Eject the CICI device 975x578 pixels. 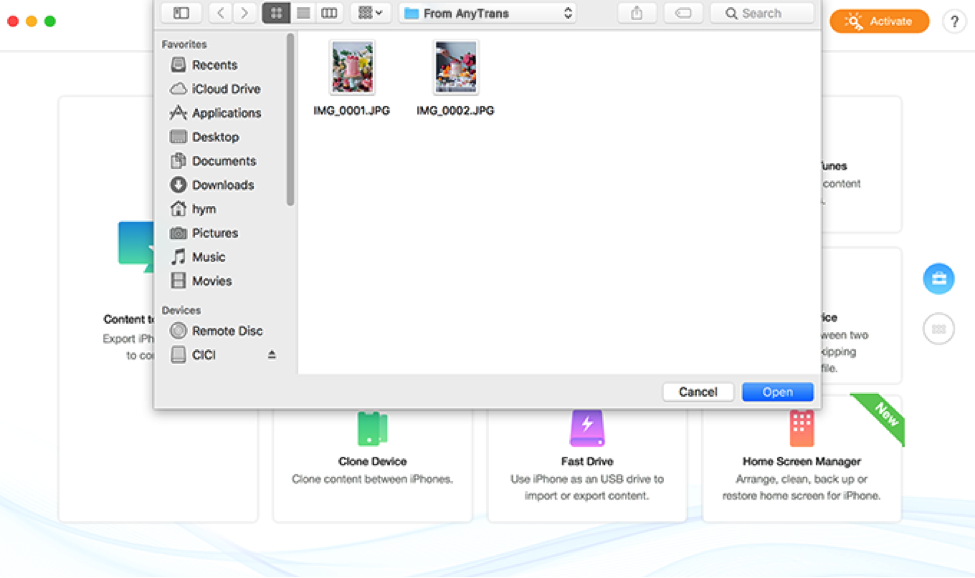pos(271,355)
